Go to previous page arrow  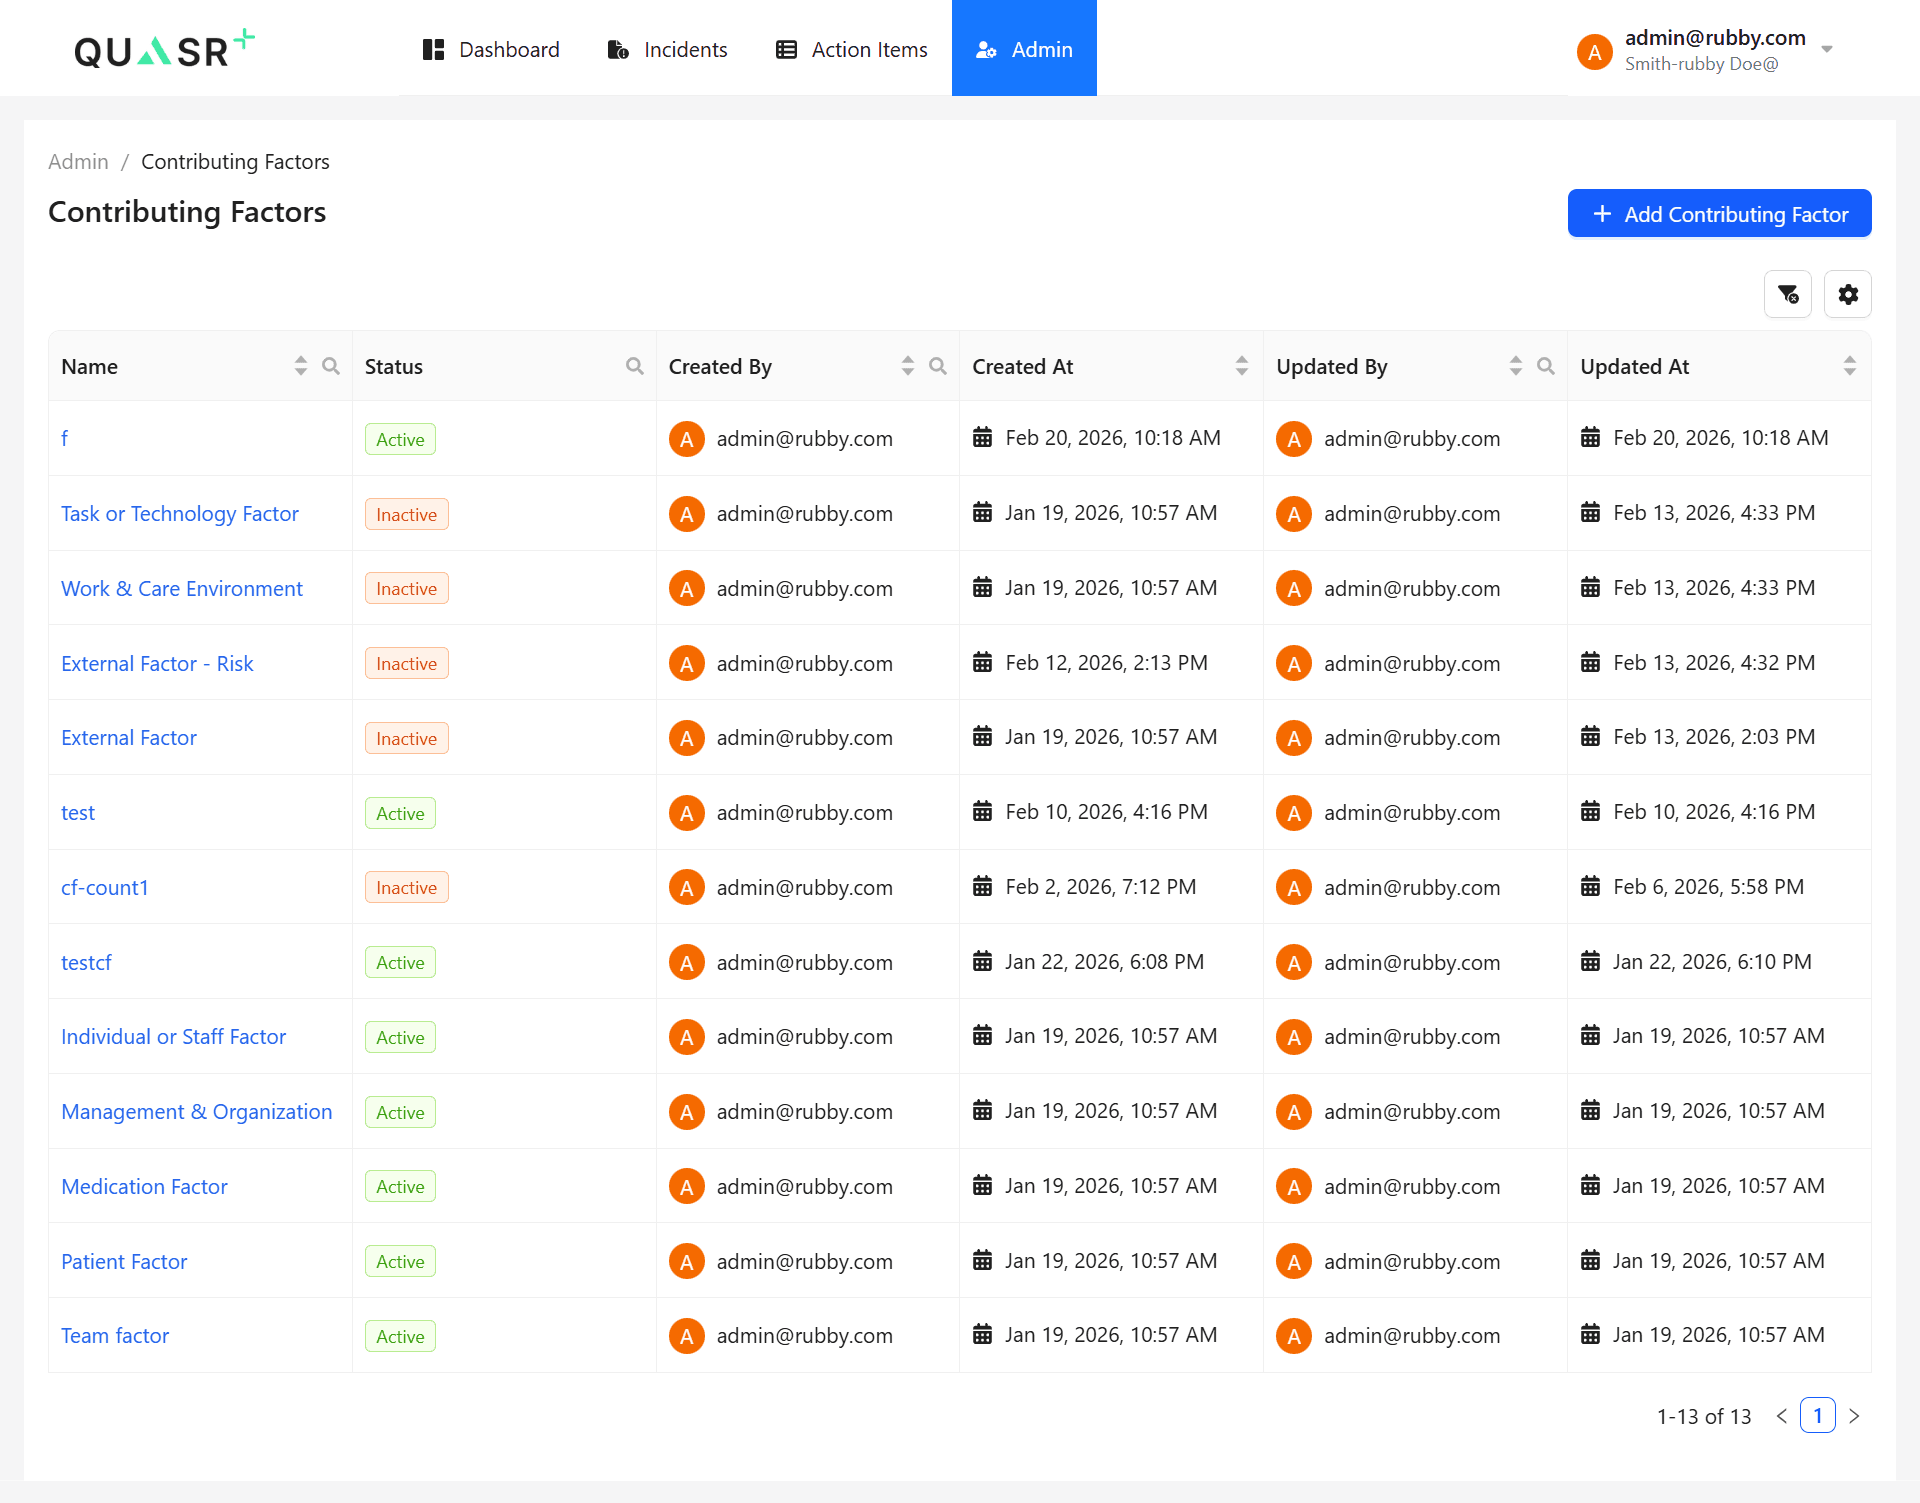tap(1782, 1416)
